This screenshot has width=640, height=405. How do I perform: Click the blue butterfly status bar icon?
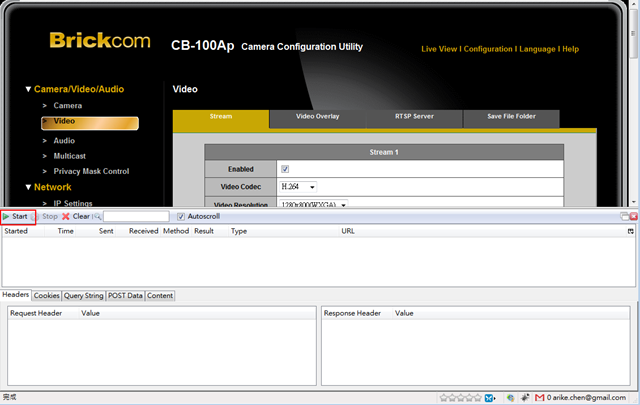(489, 397)
